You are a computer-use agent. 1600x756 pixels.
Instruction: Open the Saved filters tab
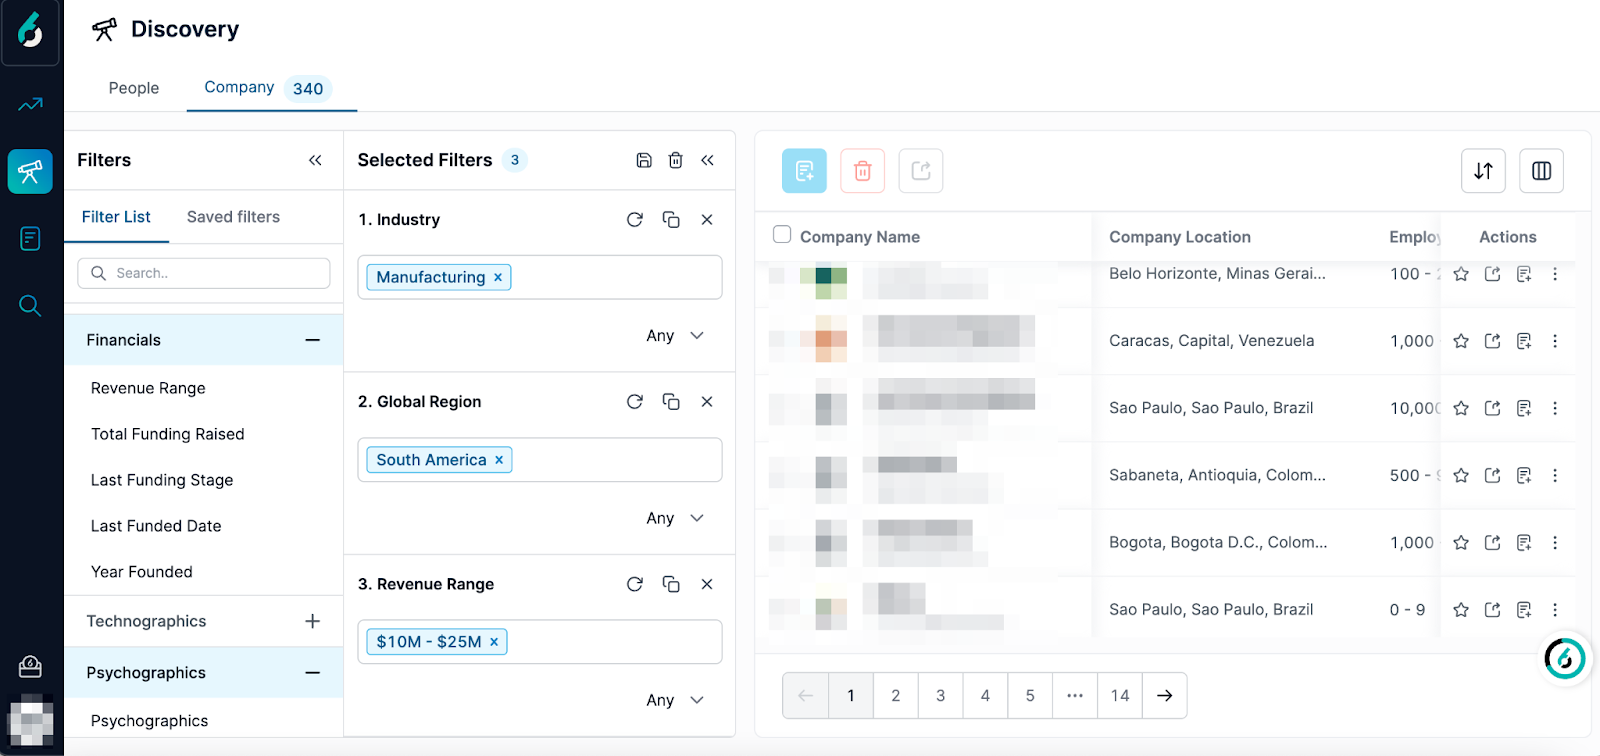[x=233, y=217]
